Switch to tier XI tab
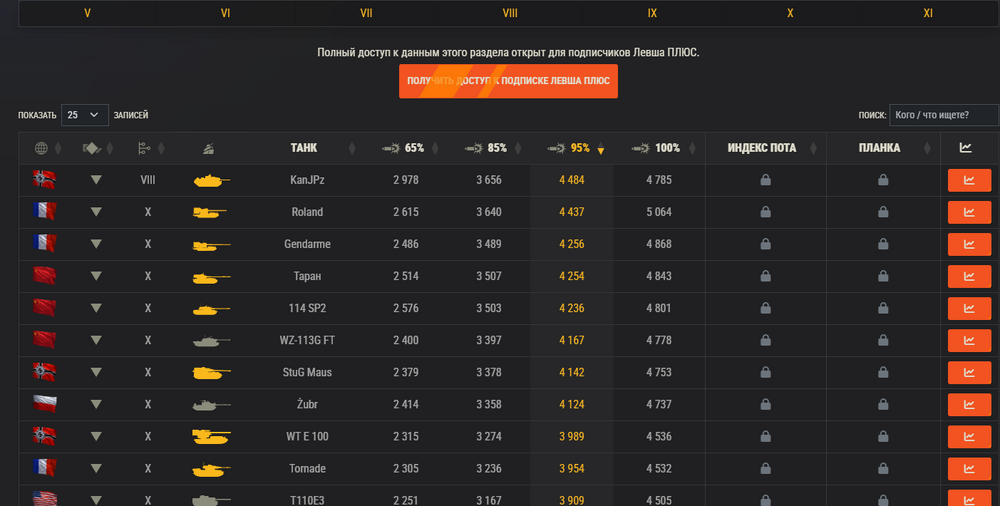Viewport: 1000px width, 506px height. (x=928, y=13)
